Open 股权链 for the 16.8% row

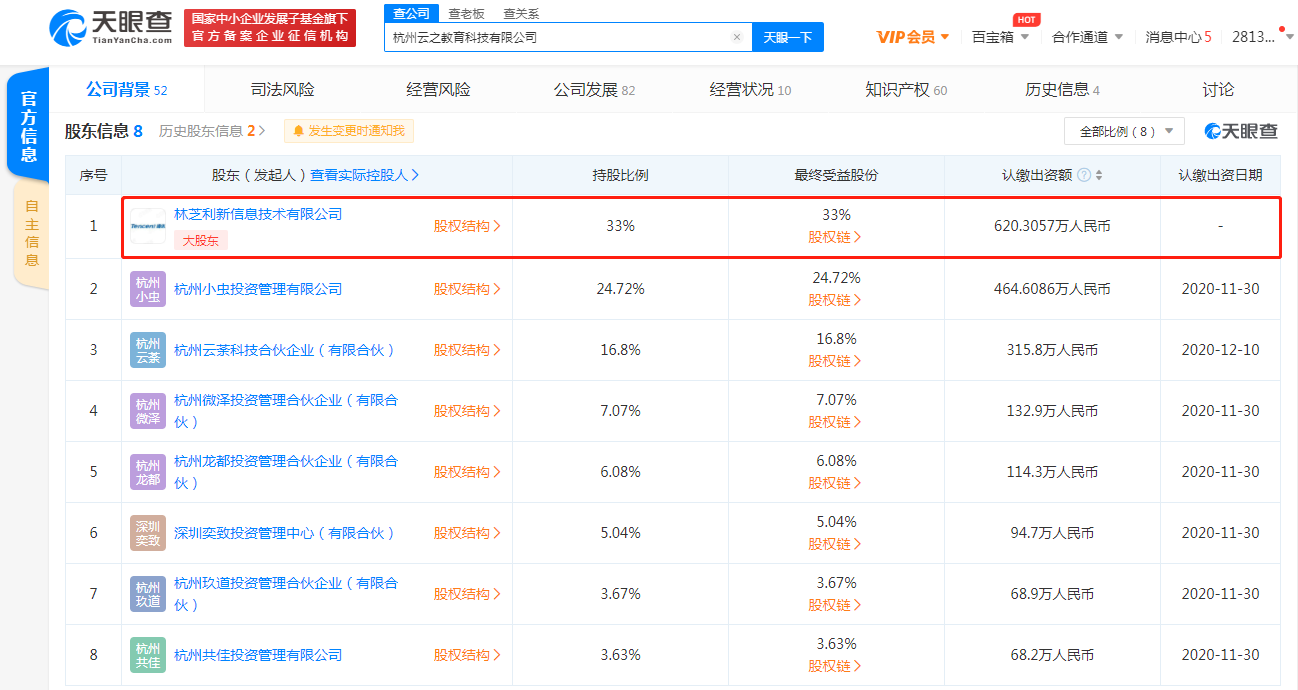[x=835, y=361]
